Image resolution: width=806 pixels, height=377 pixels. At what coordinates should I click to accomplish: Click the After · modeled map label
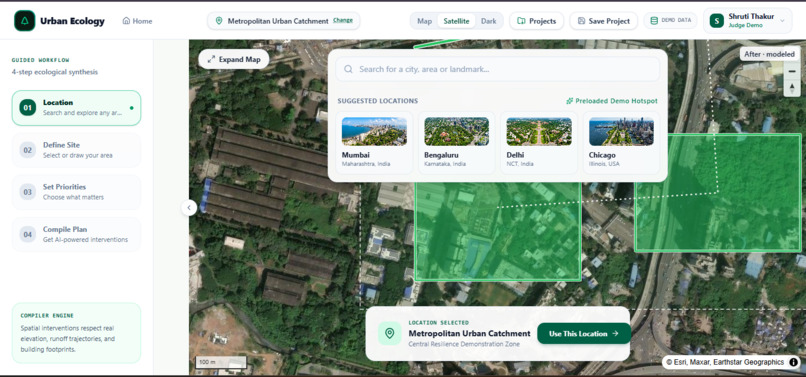(x=769, y=54)
